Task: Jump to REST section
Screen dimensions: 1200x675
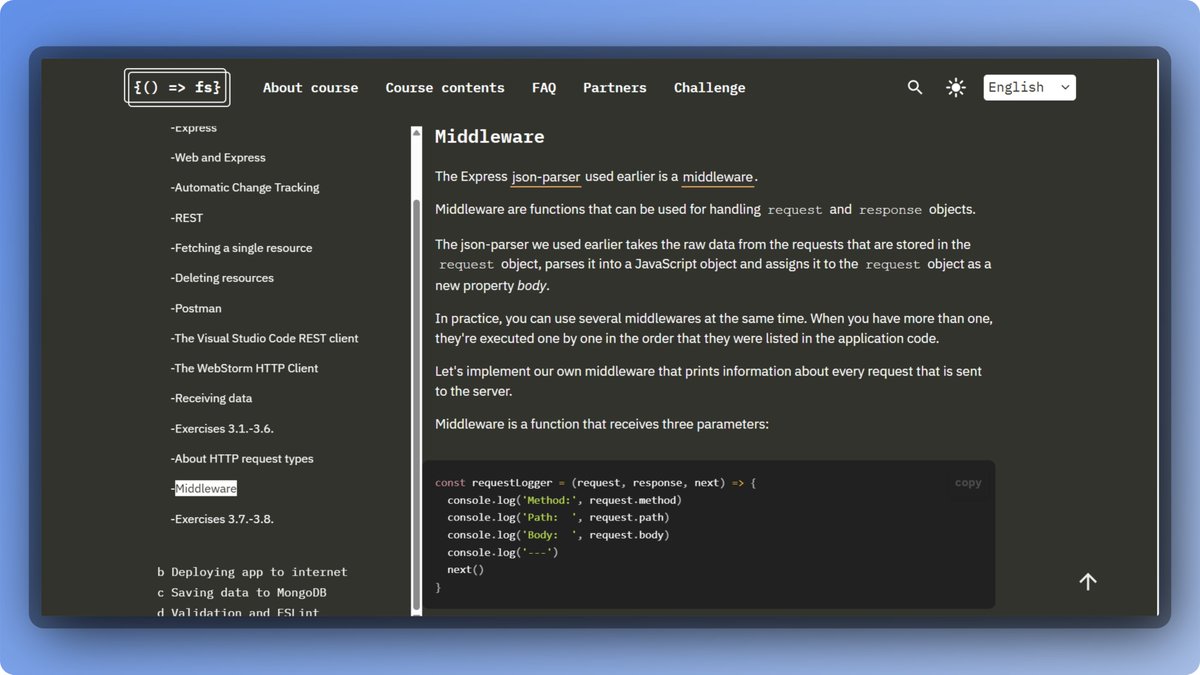Action: point(187,218)
